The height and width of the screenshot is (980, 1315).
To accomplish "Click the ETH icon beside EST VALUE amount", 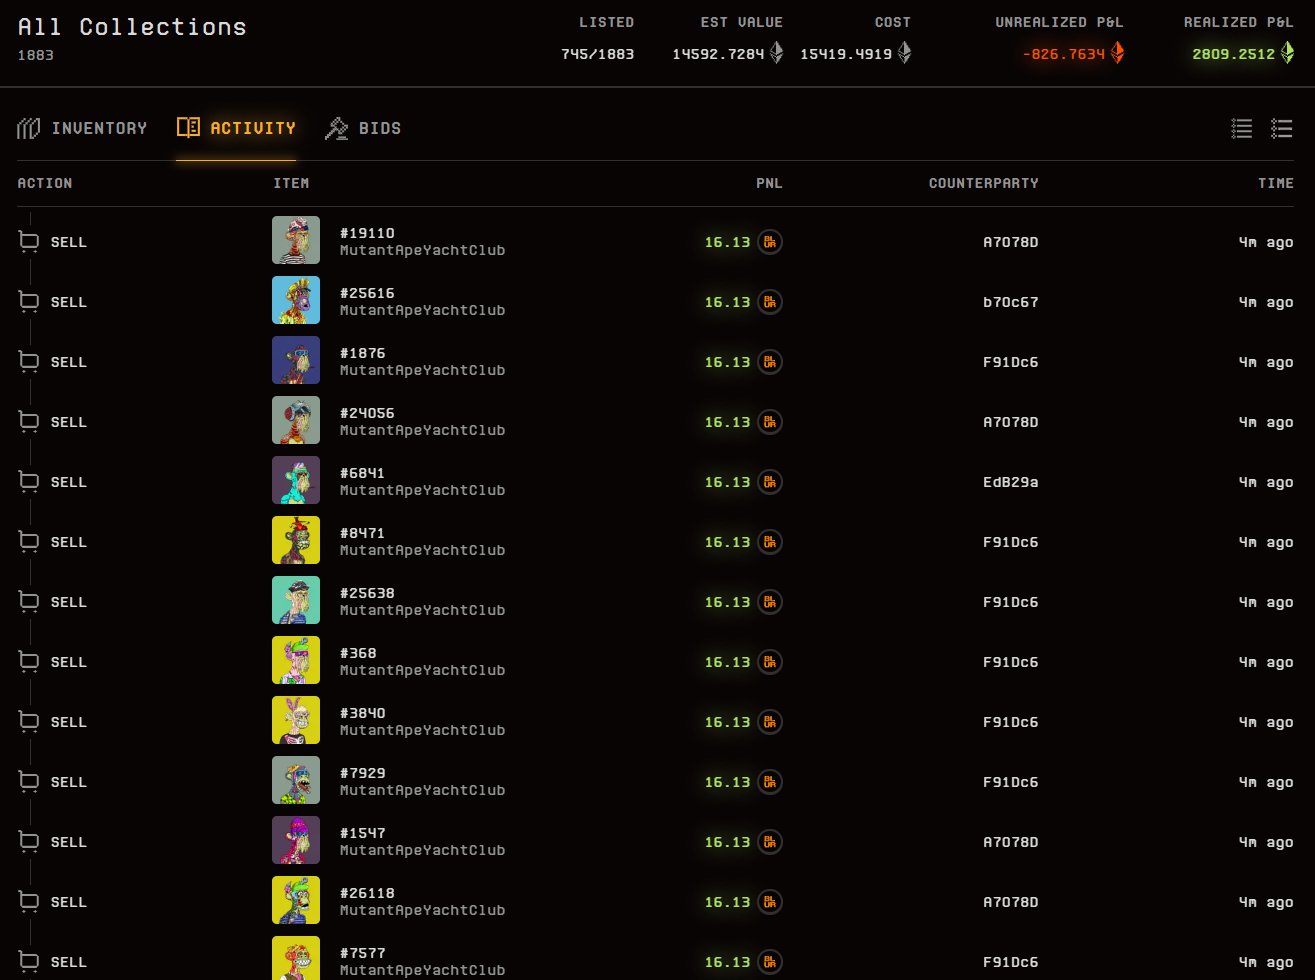I will tap(776, 53).
